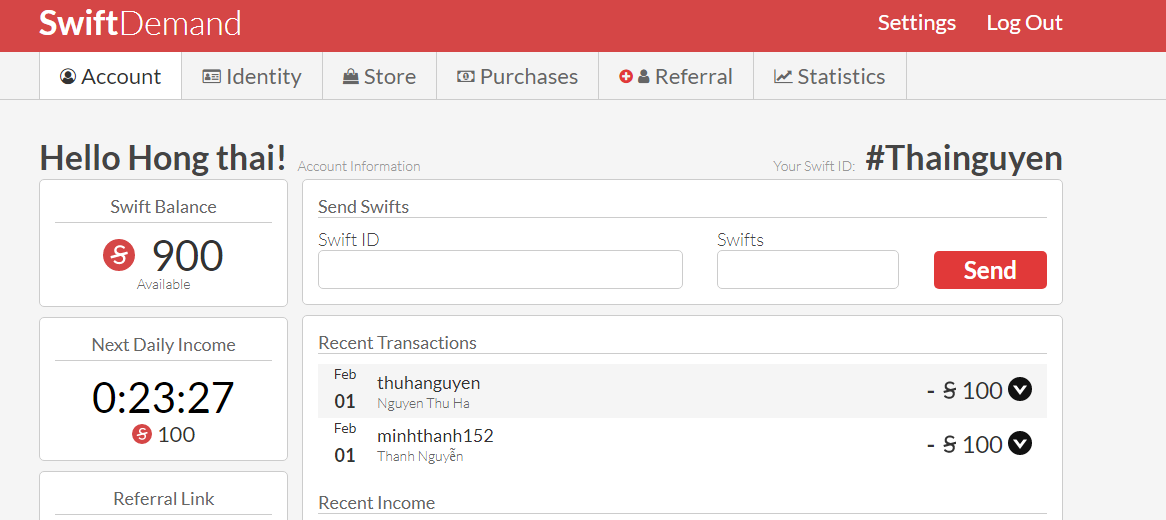Focus the Swifts amount field
Viewport: 1166px width, 520px height.
point(807,270)
